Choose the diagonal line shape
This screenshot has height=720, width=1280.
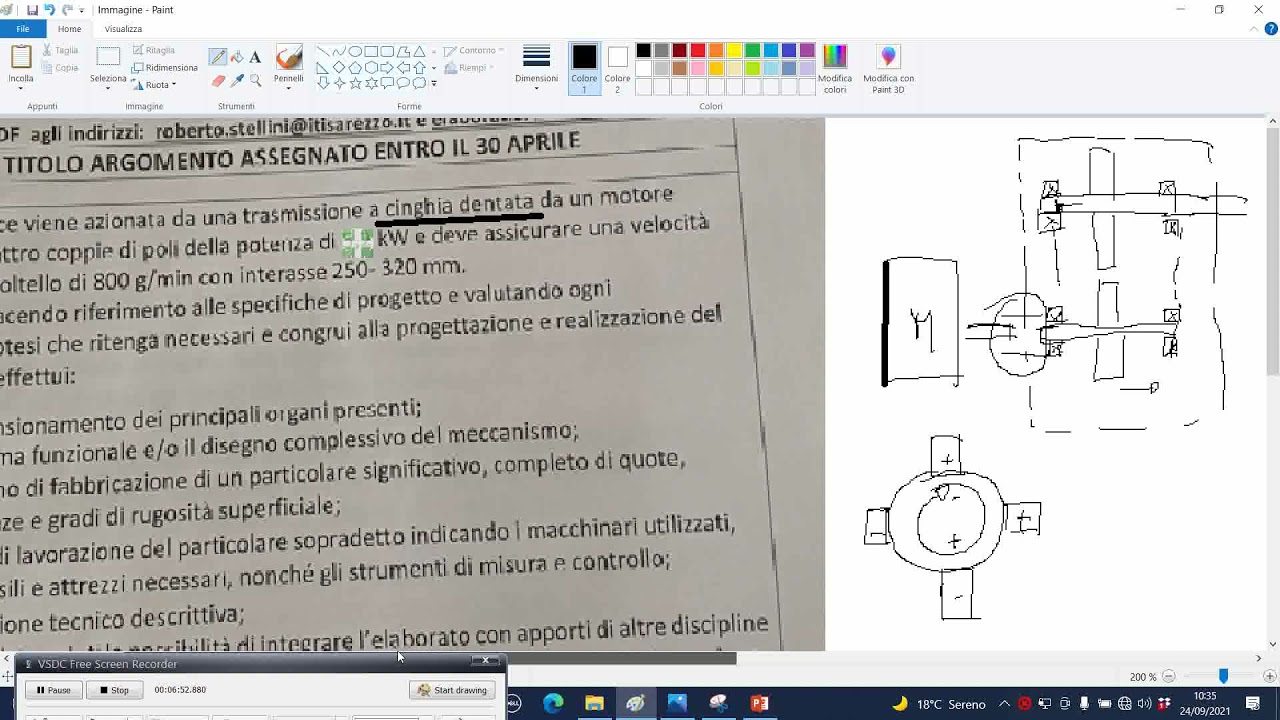323,51
